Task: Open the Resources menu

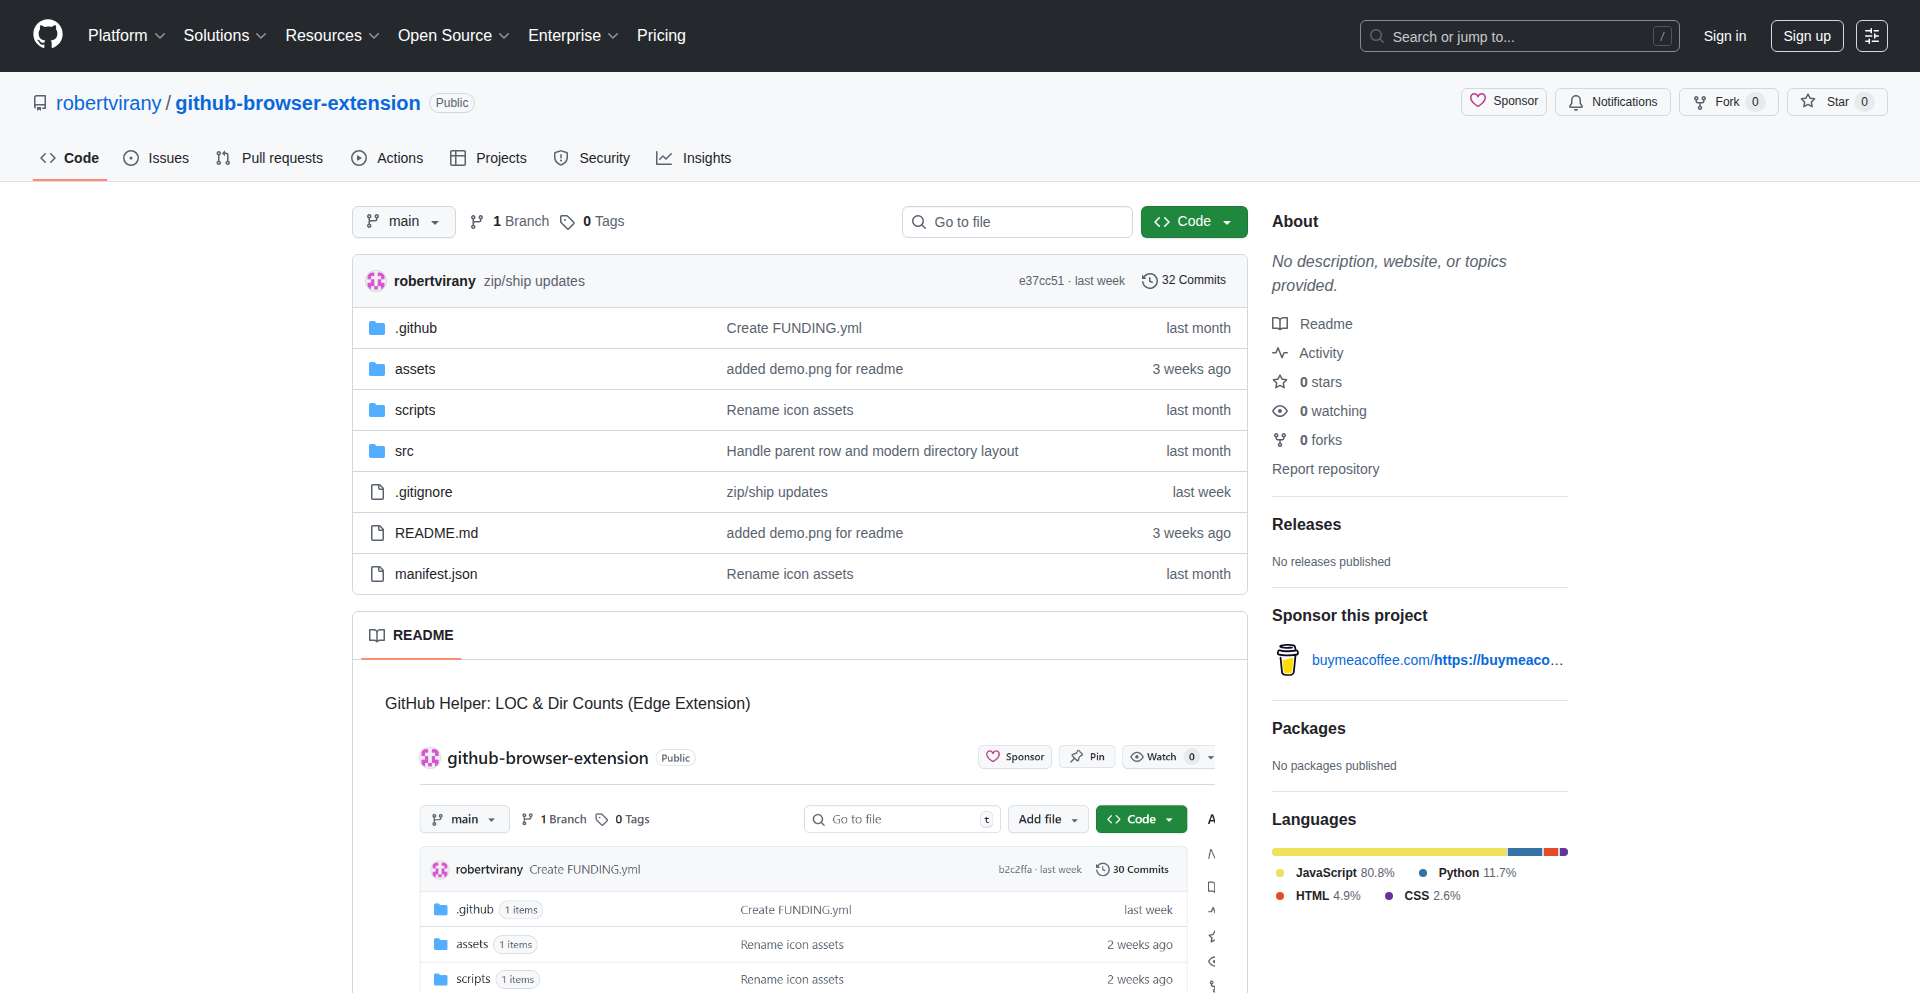Action: [x=331, y=35]
